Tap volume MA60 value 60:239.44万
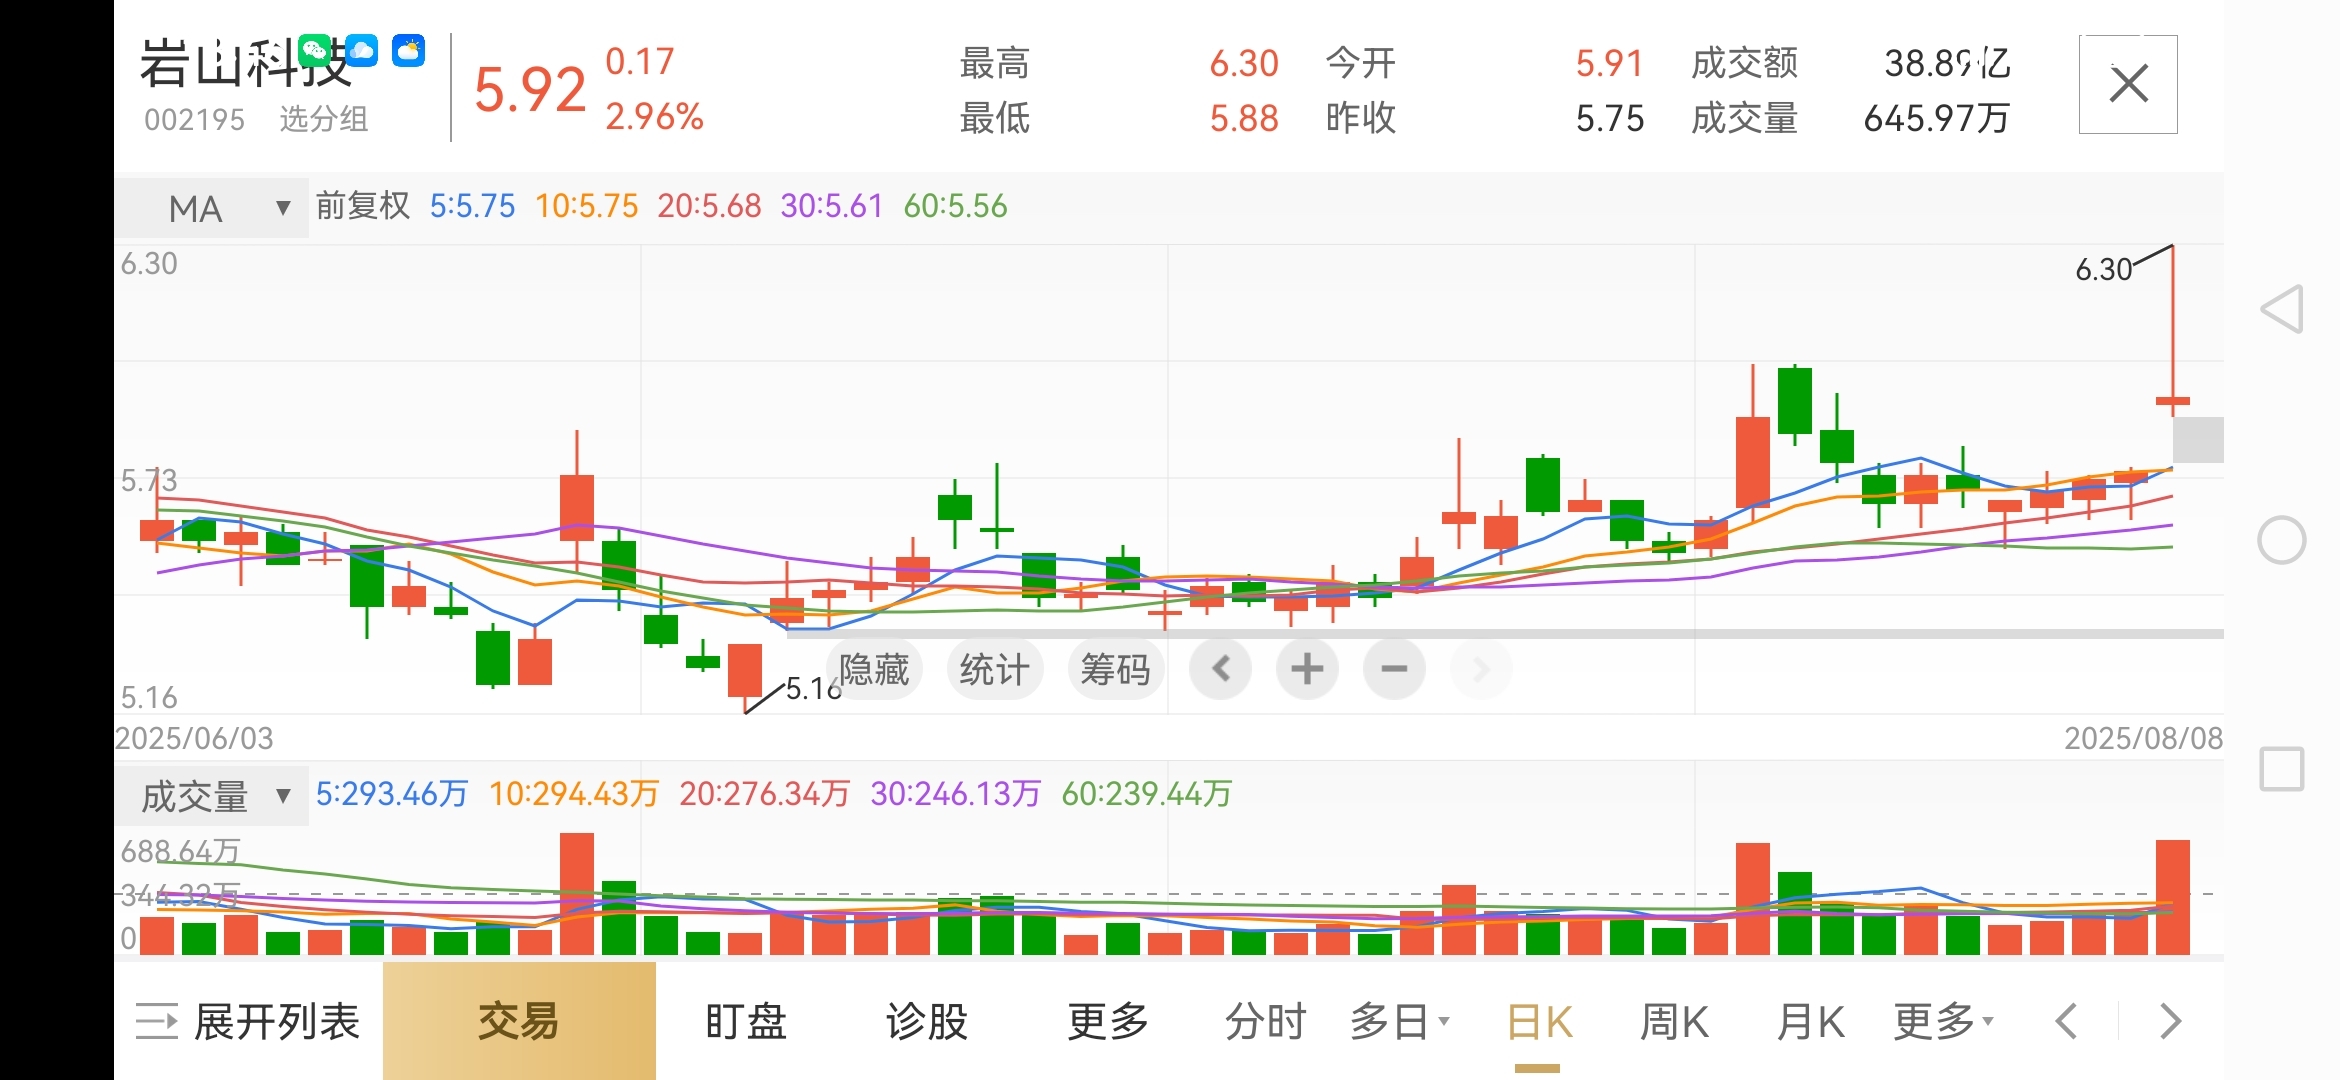2340x1080 pixels. (1147, 794)
